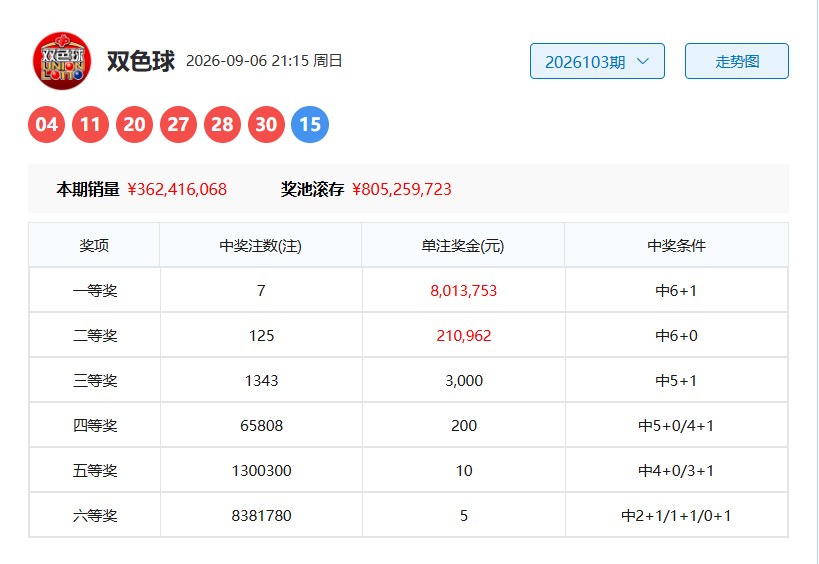
Task: Click fifth prize amount 10
Action: 464,471
